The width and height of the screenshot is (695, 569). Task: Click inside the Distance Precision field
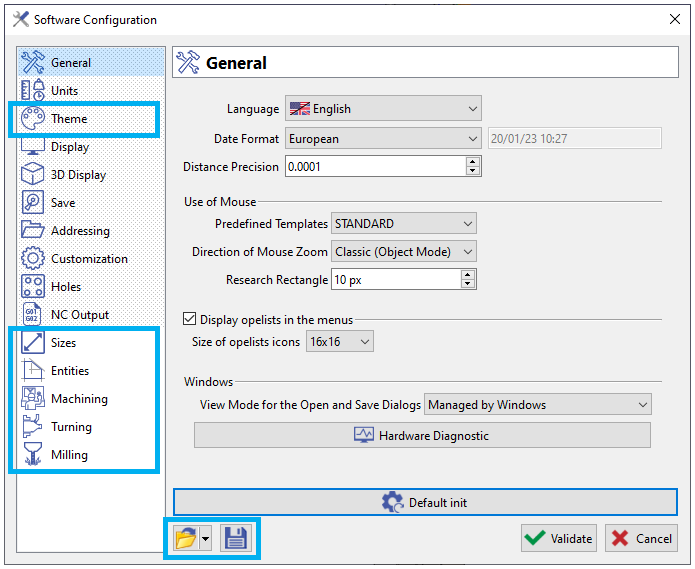(374, 166)
